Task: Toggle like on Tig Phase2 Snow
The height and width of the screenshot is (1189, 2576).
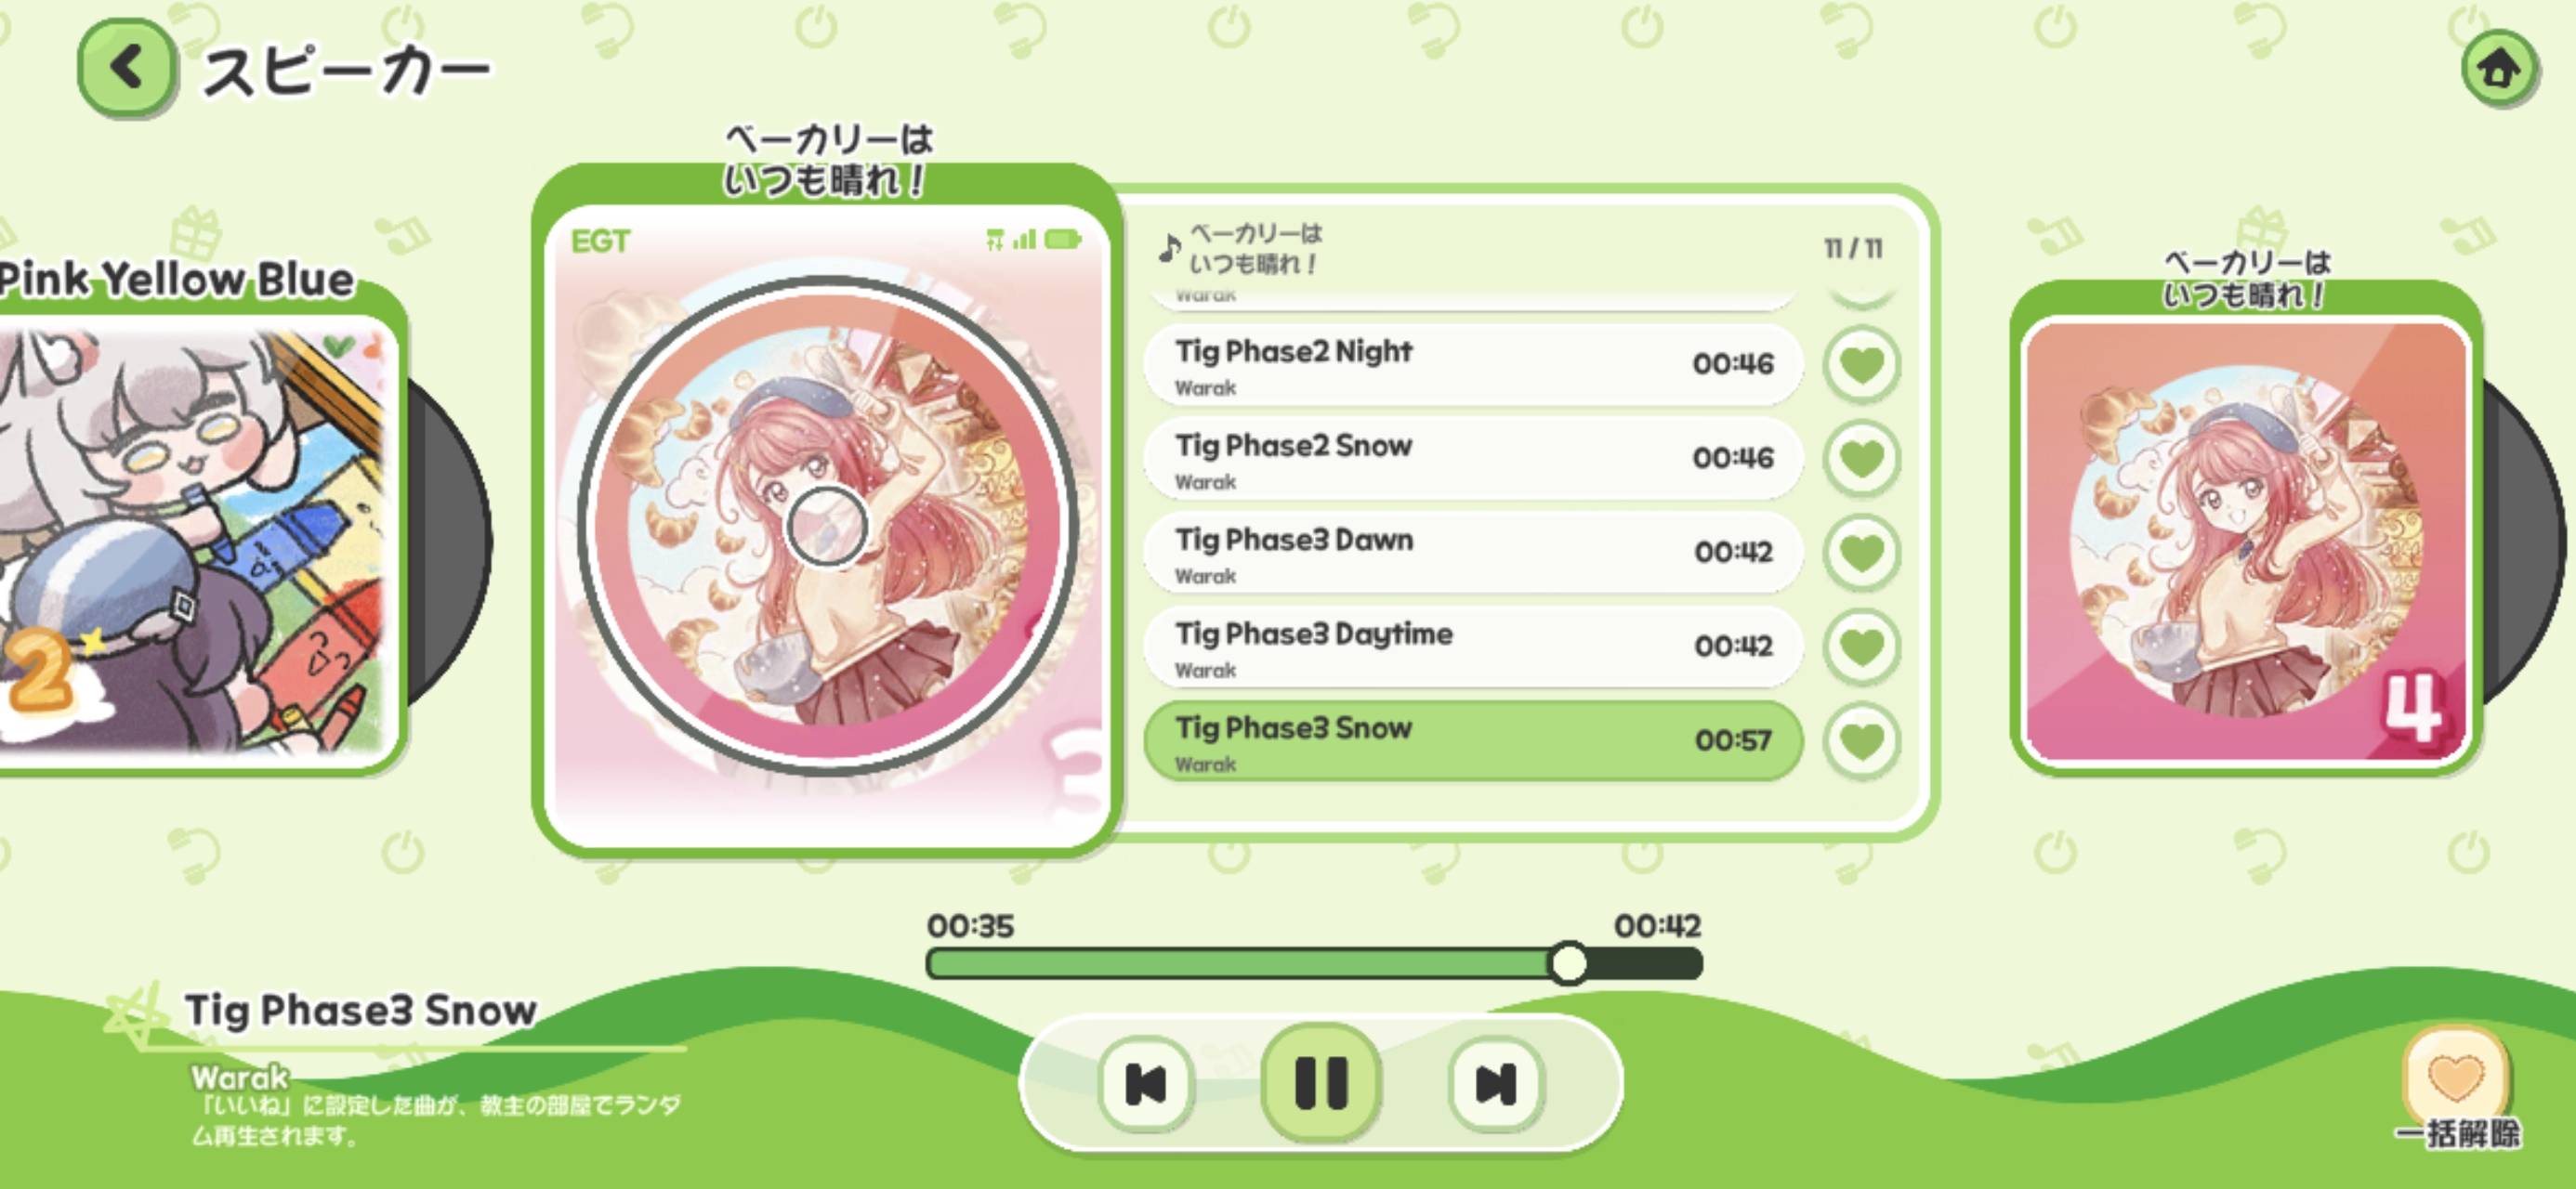Action: (1861, 458)
